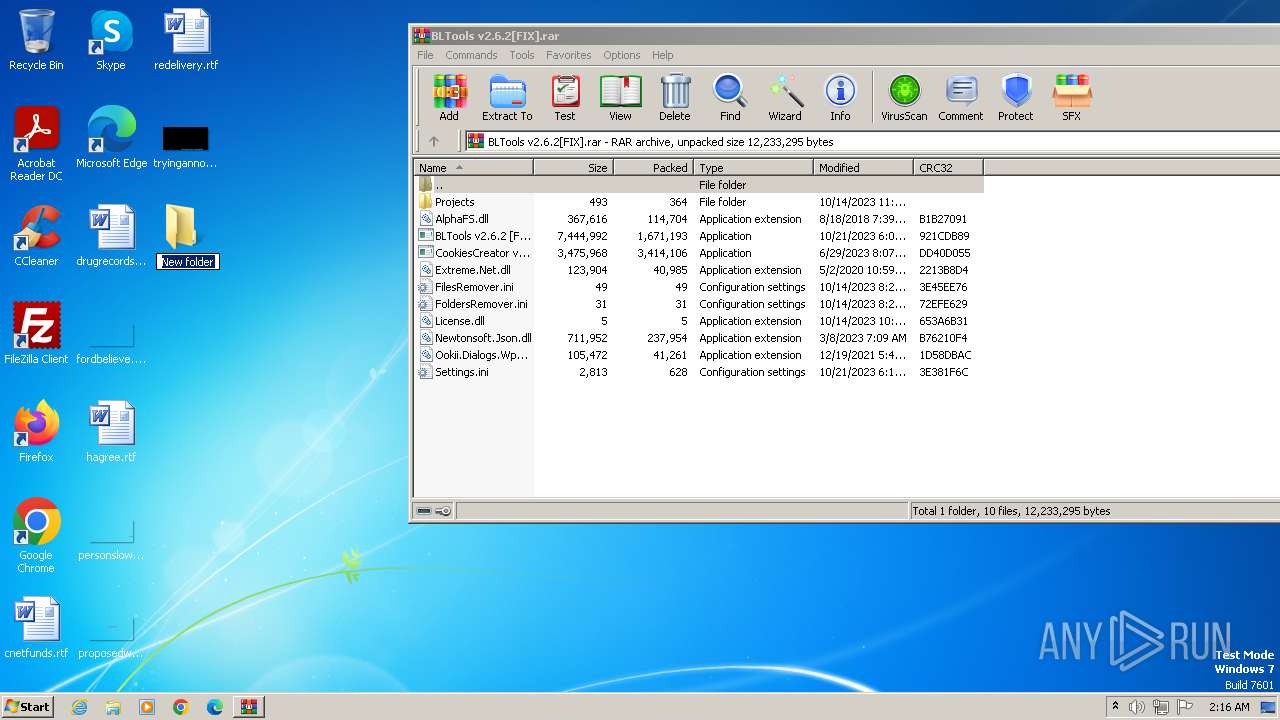
Task: Select FilesRemover.ini file
Action: coord(699,287)
